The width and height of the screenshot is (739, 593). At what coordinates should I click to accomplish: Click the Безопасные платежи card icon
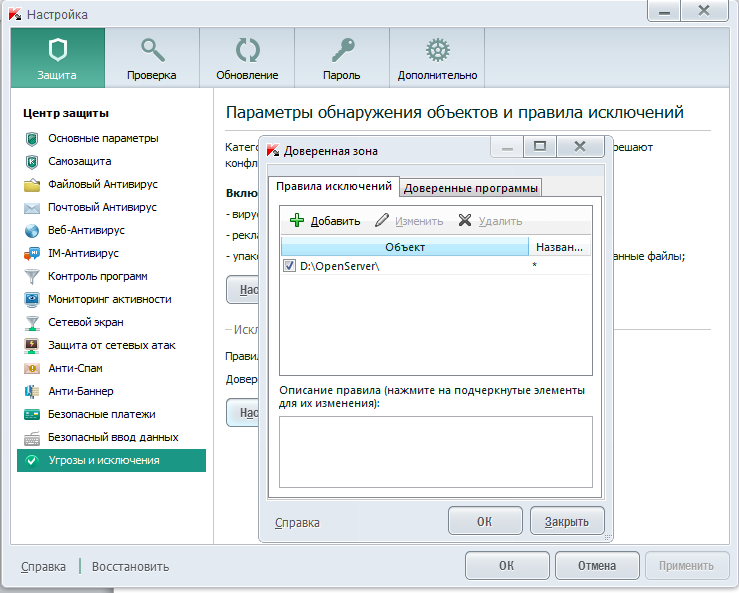(32, 415)
